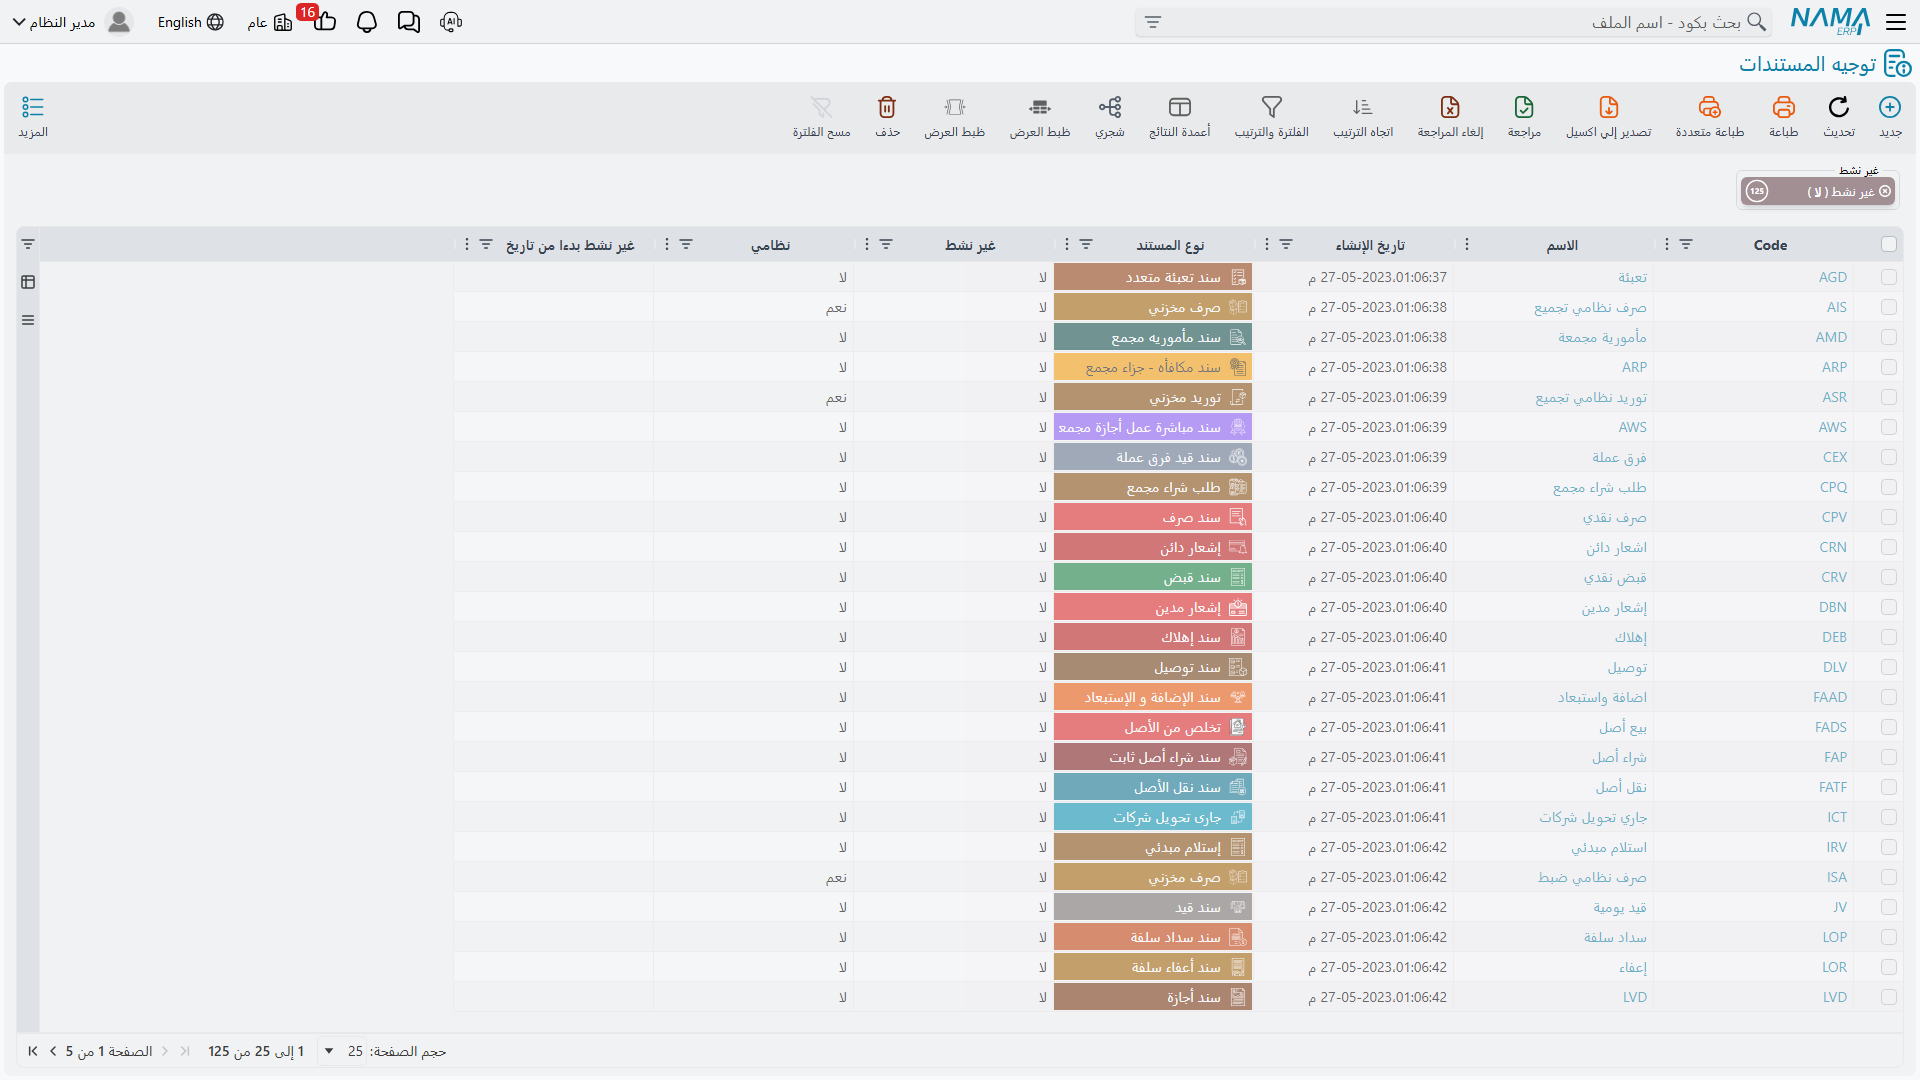Image resolution: width=1920 pixels, height=1080 pixels.
Task: Open the hamburger main menu icon
Action: click(x=1895, y=22)
